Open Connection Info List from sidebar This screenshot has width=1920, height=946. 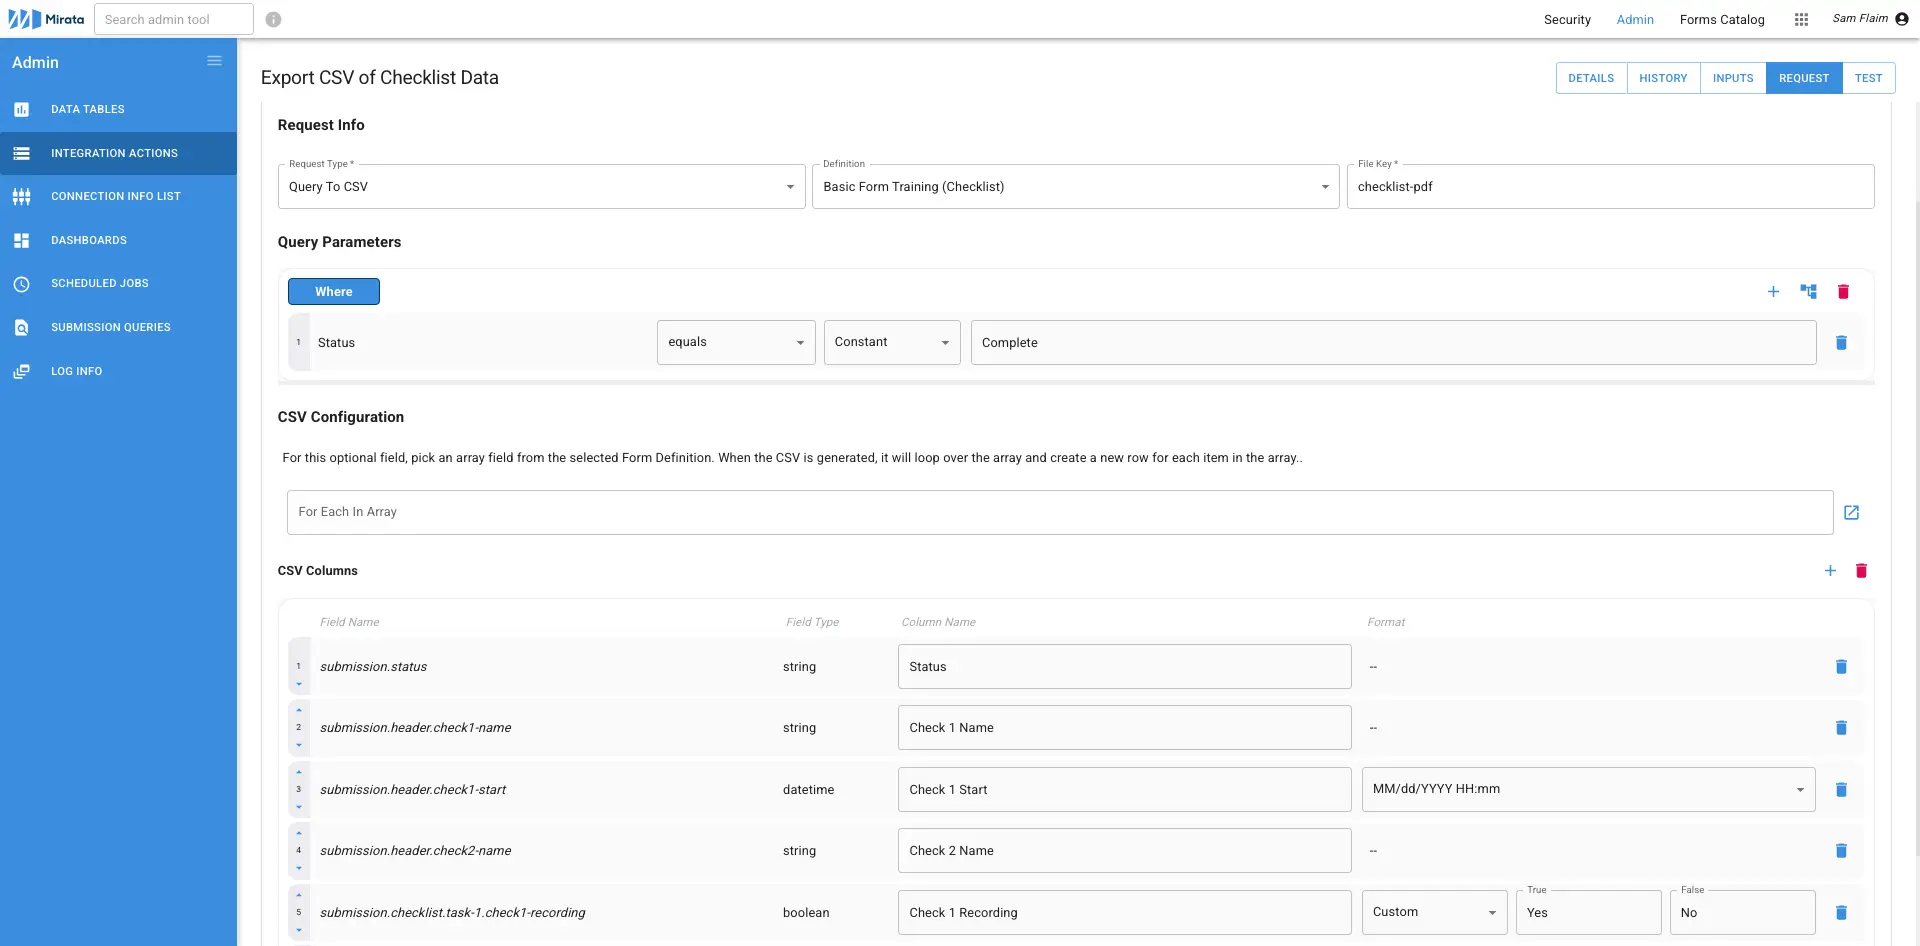click(x=116, y=196)
